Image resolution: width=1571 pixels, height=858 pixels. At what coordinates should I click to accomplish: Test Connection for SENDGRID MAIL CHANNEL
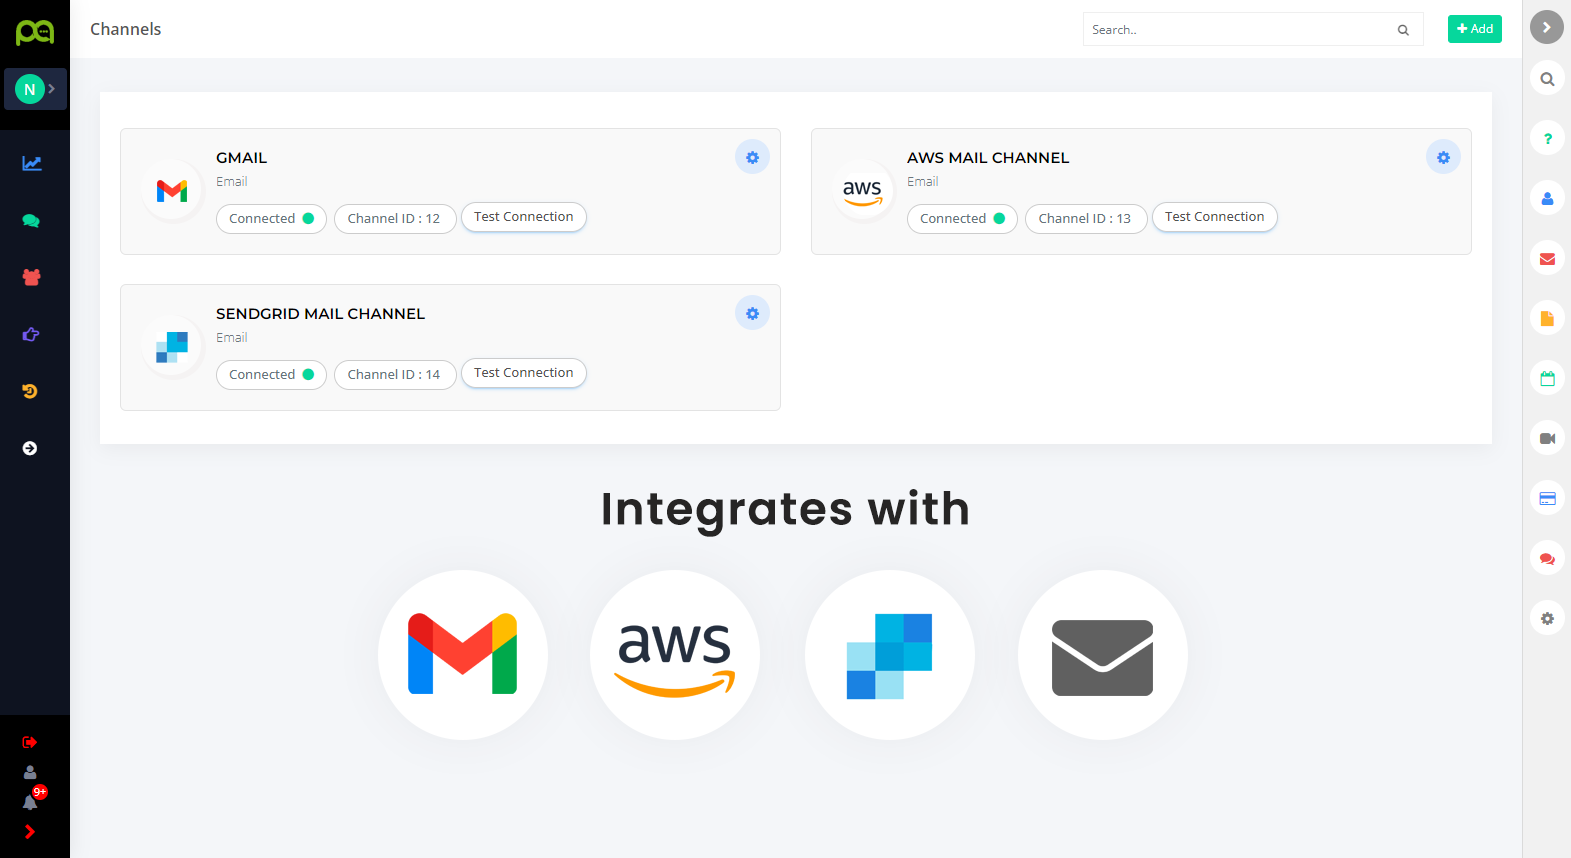523,373
